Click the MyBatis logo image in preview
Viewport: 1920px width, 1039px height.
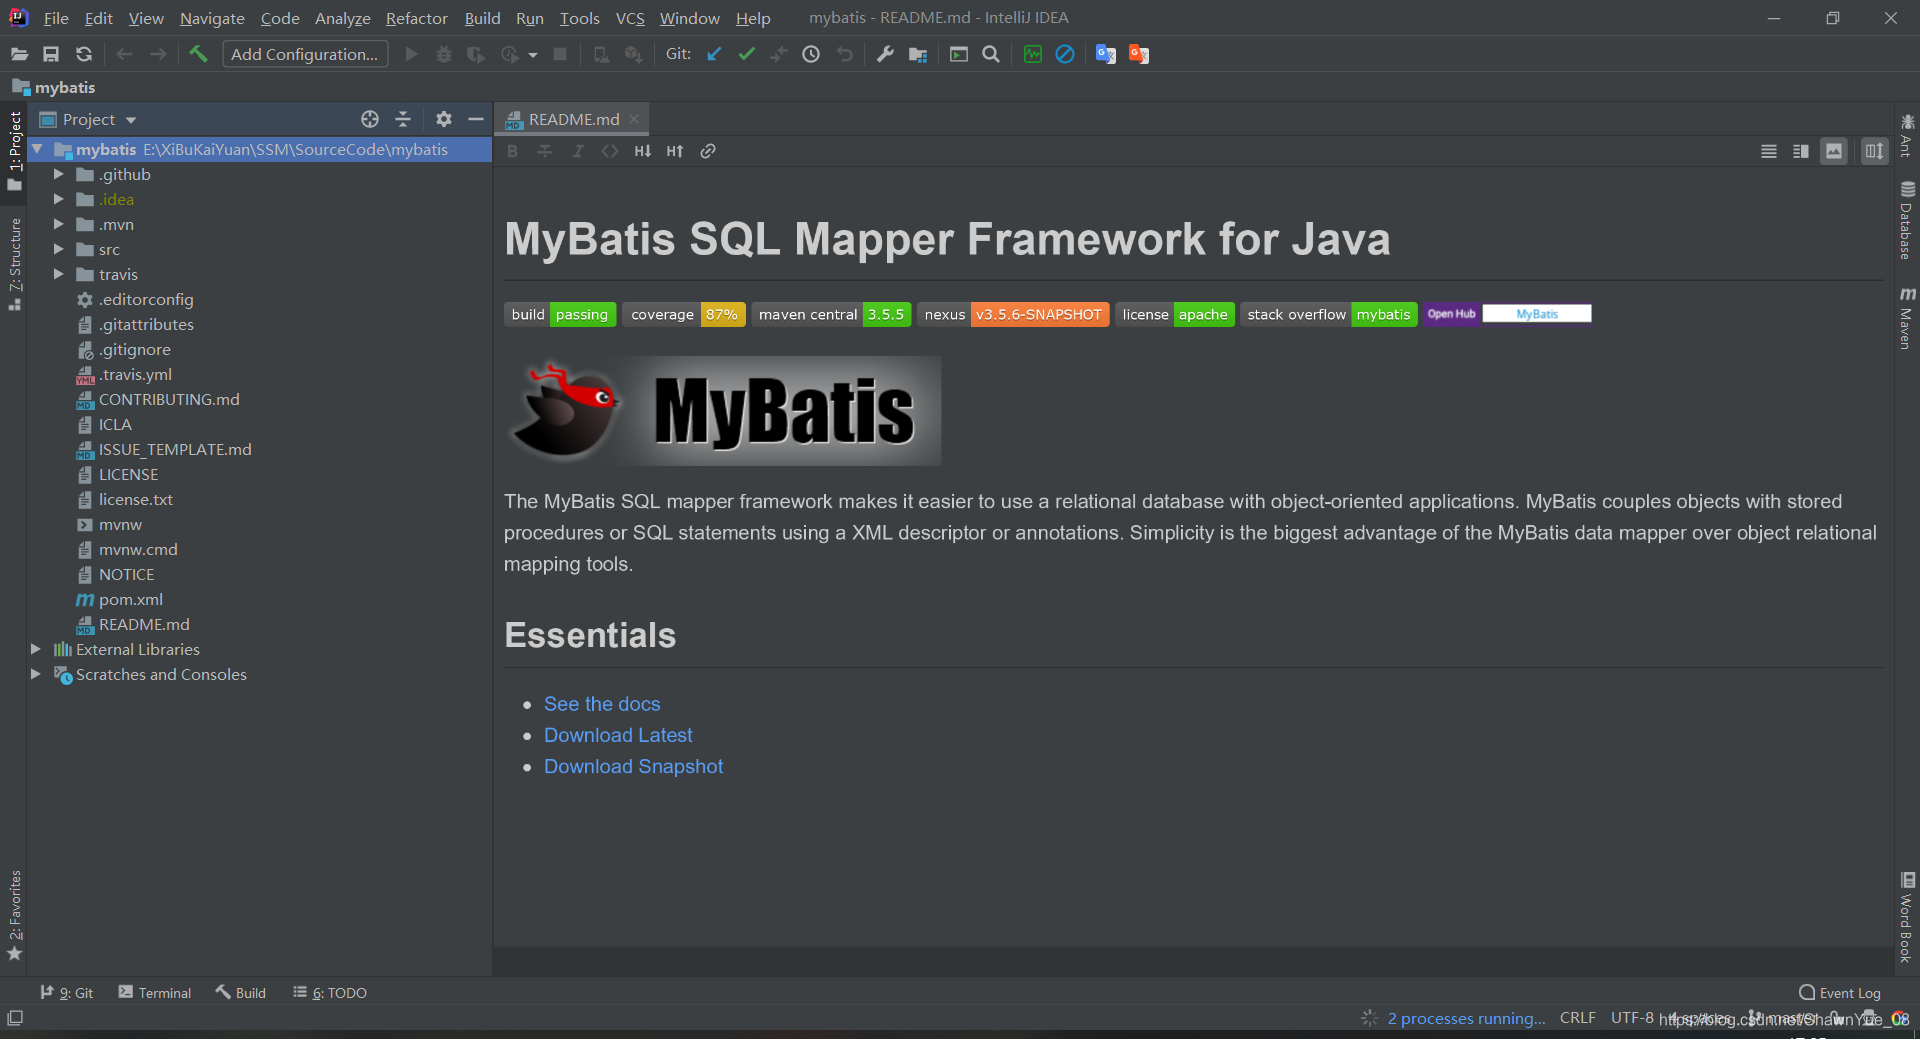pyautogui.click(x=723, y=411)
